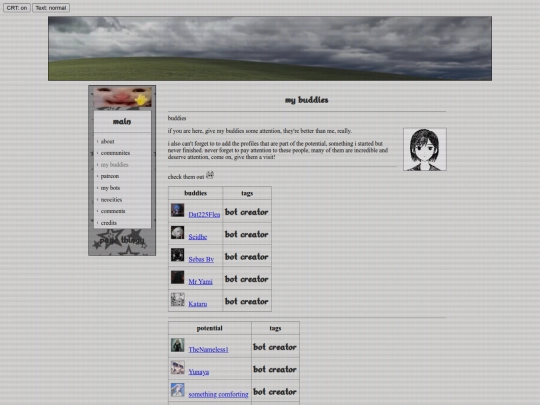Select my buddies in sidebar menu
This screenshot has width=540, height=405.
point(114,165)
